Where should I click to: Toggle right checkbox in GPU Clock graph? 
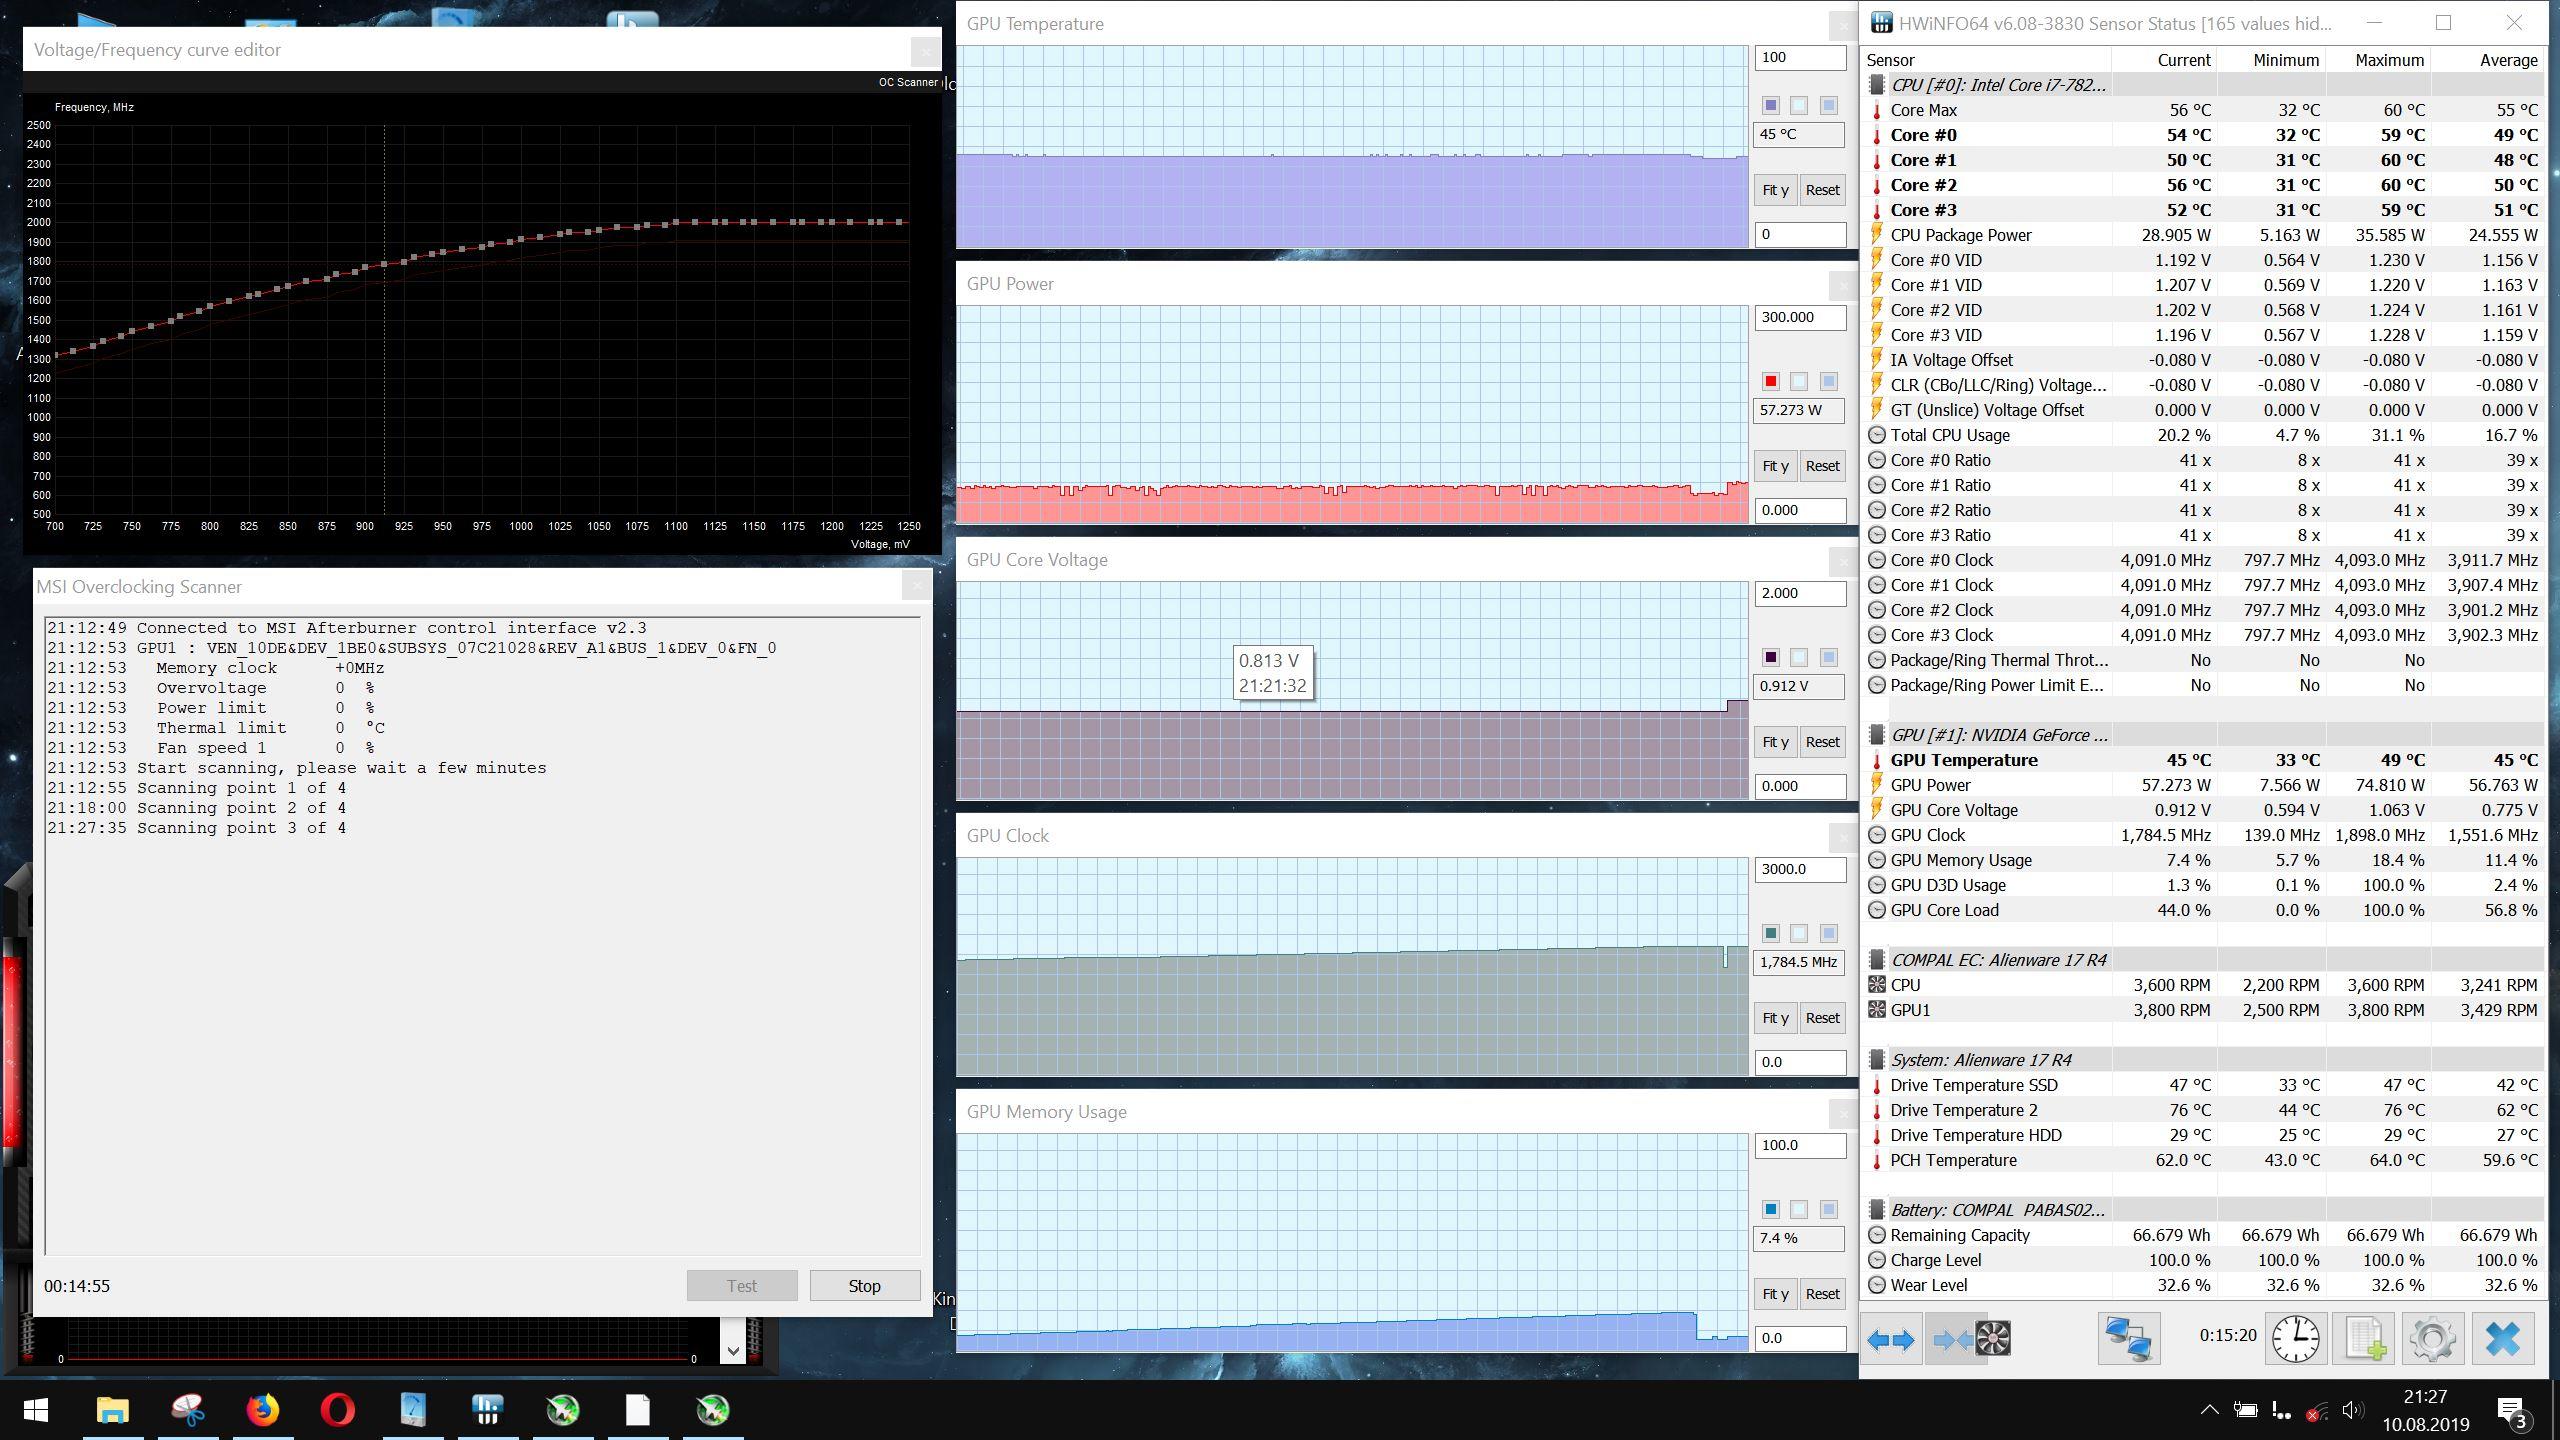(x=1828, y=933)
